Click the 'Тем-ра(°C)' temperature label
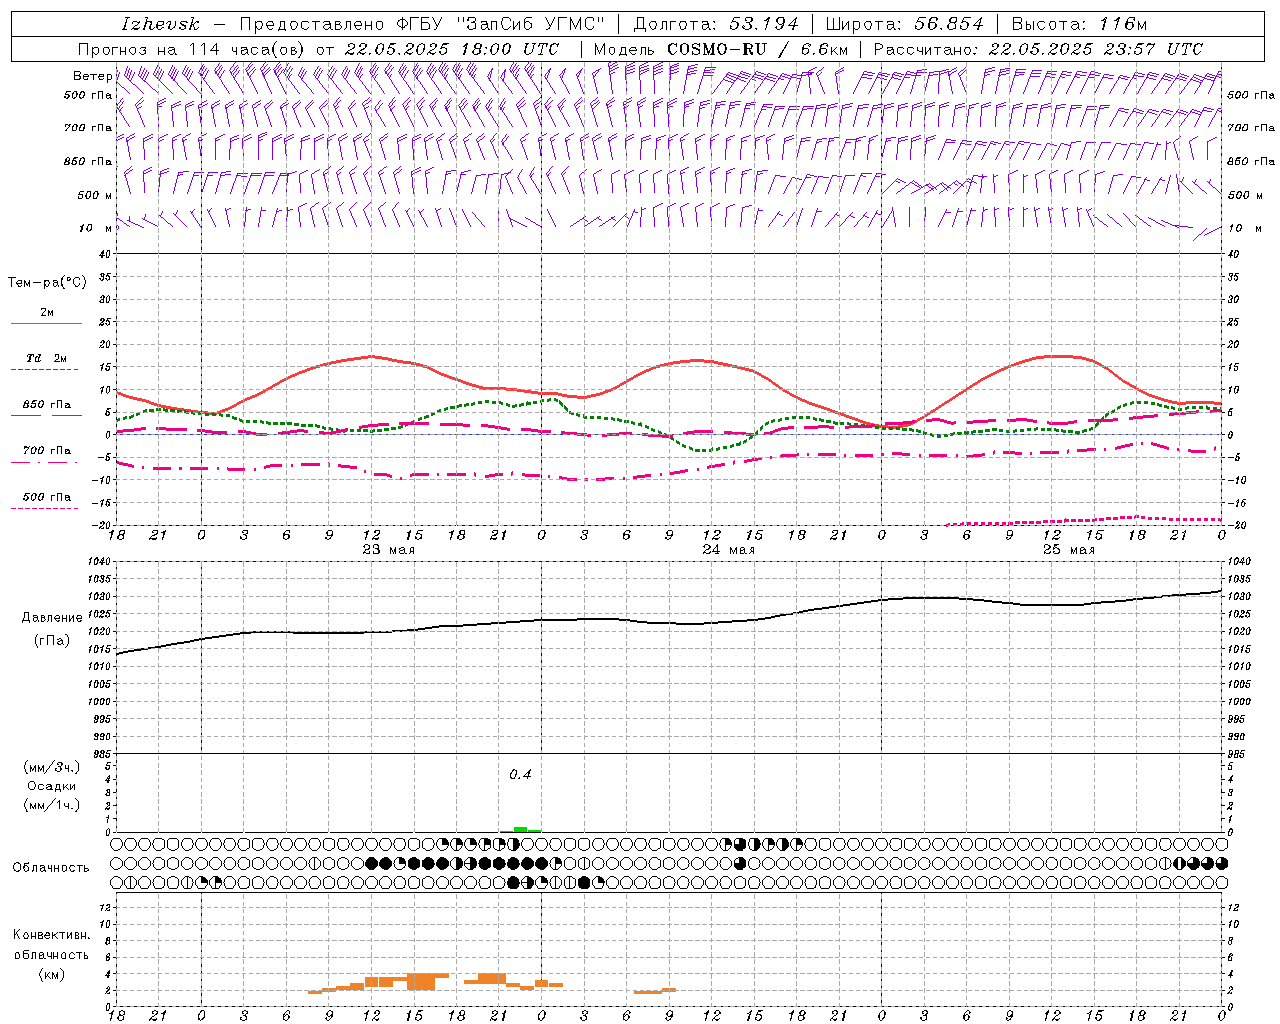Image resolution: width=1280 pixels, height=1024 pixels. pos(47,283)
